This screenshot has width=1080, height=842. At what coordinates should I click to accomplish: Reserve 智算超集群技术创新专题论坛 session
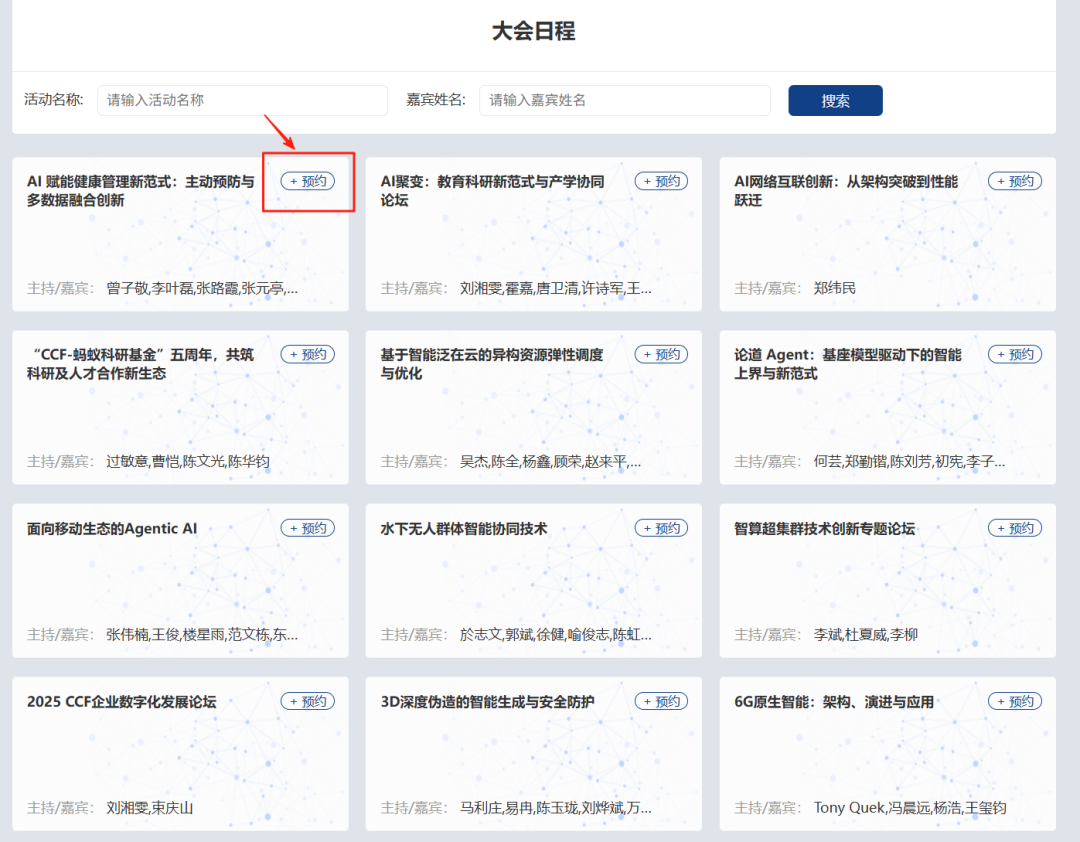tap(1014, 528)
